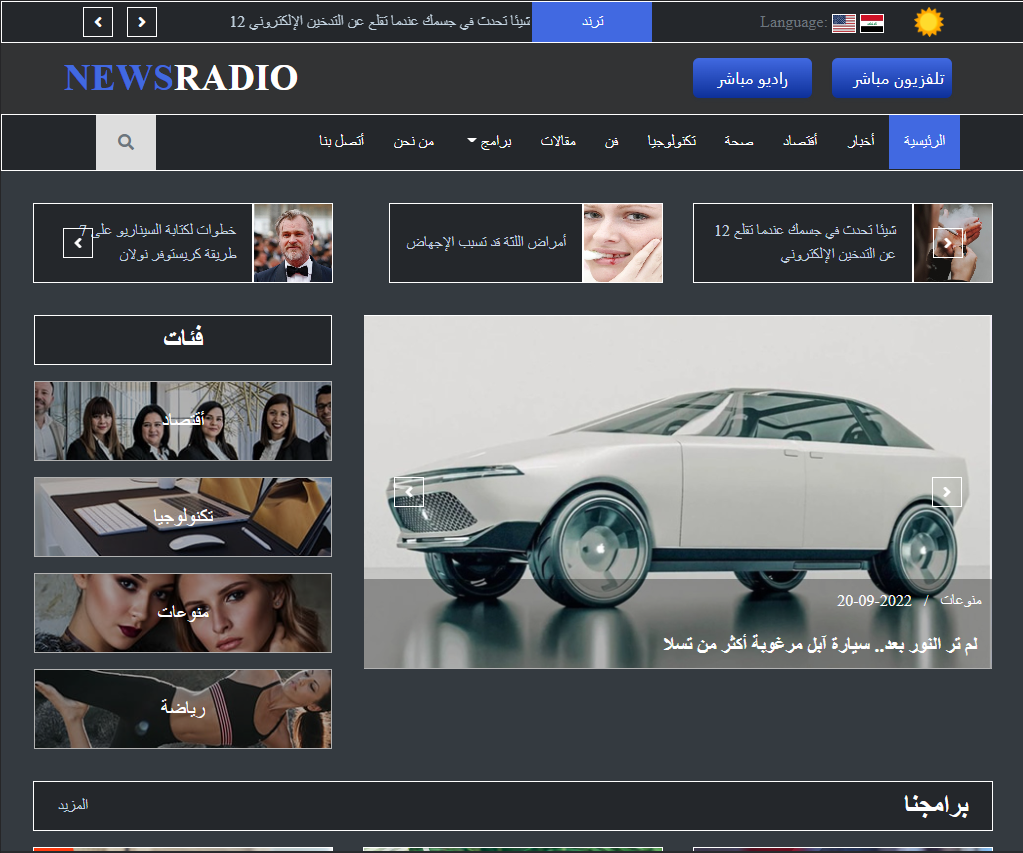Open the Christopher Nolan screenwriting article headline
The image size is (1023, 853).
coord(157,242)
